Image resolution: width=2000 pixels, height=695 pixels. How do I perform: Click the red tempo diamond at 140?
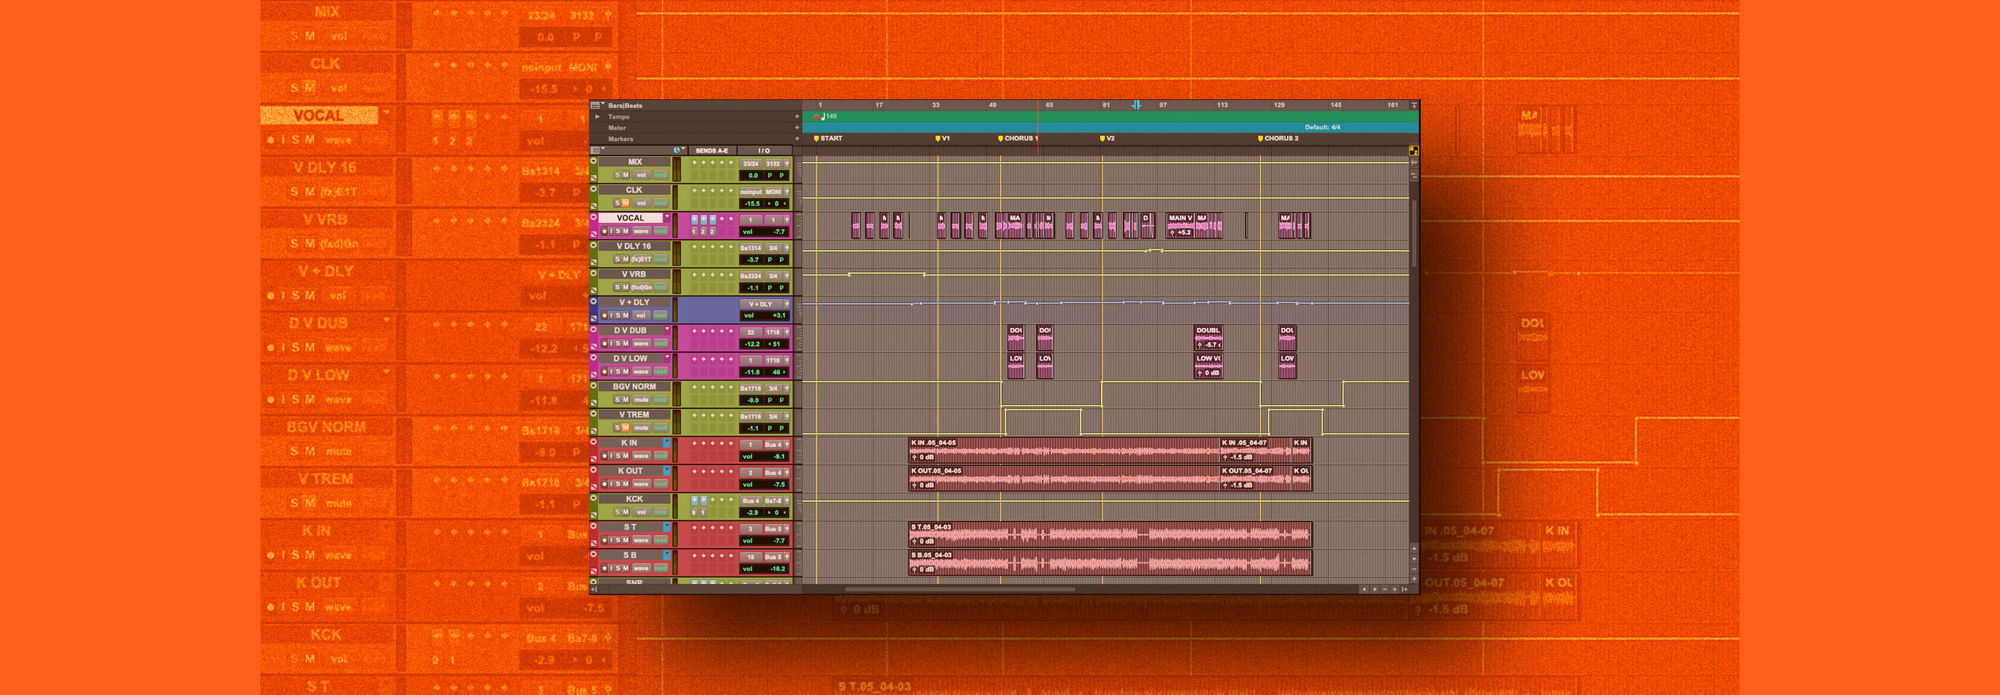tap(816, 116)
